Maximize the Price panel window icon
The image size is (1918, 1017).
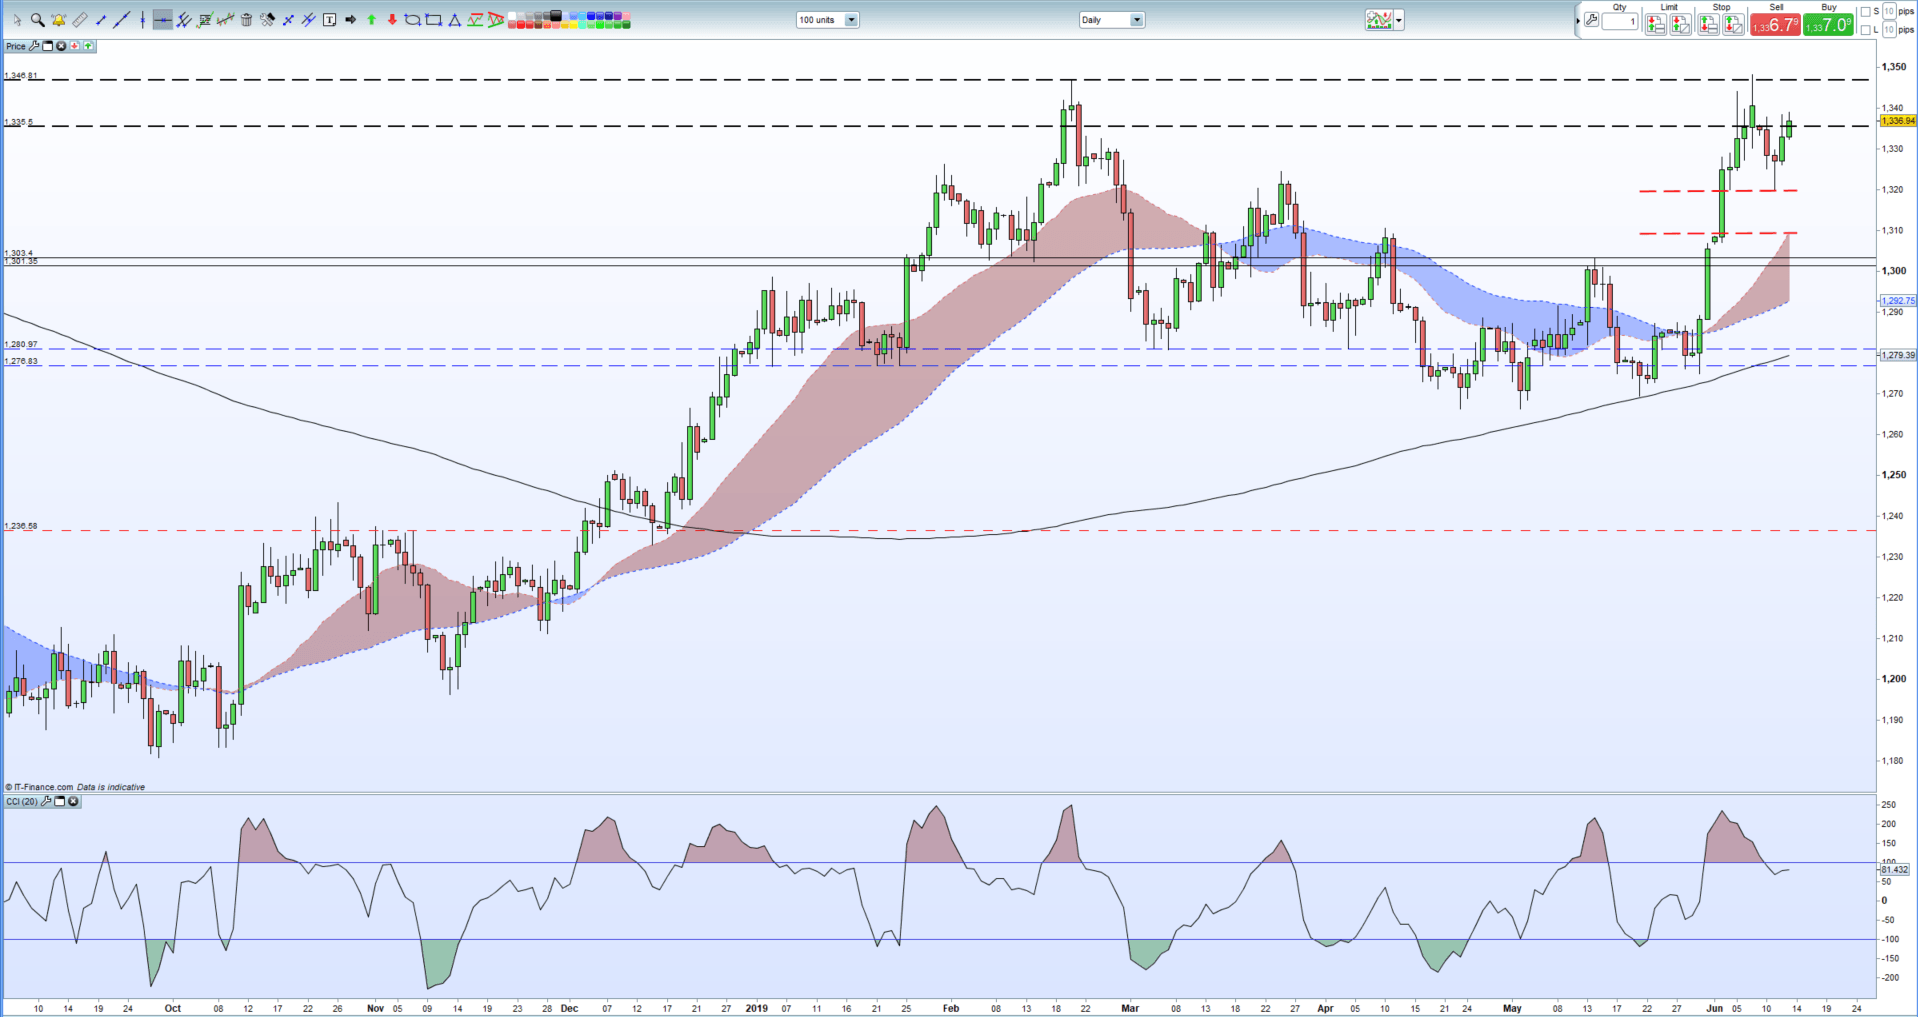[47, 46]
